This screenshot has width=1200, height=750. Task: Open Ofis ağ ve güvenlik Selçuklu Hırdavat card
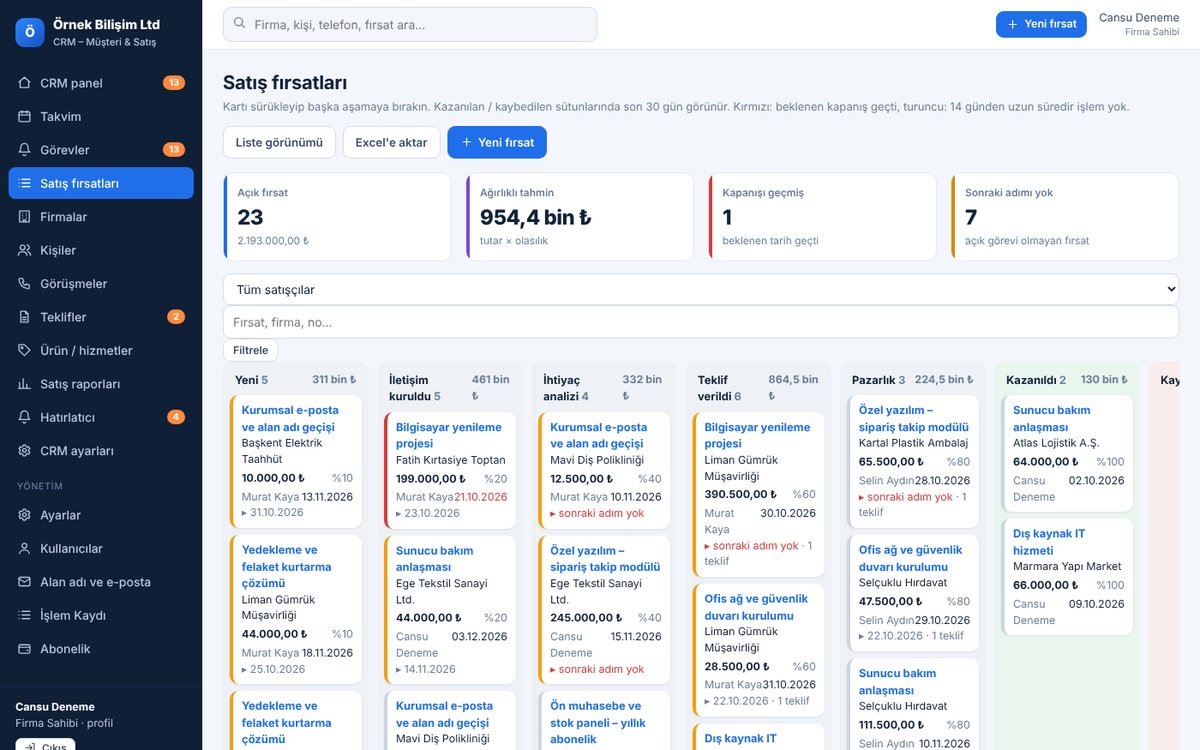tap(914, 592)
